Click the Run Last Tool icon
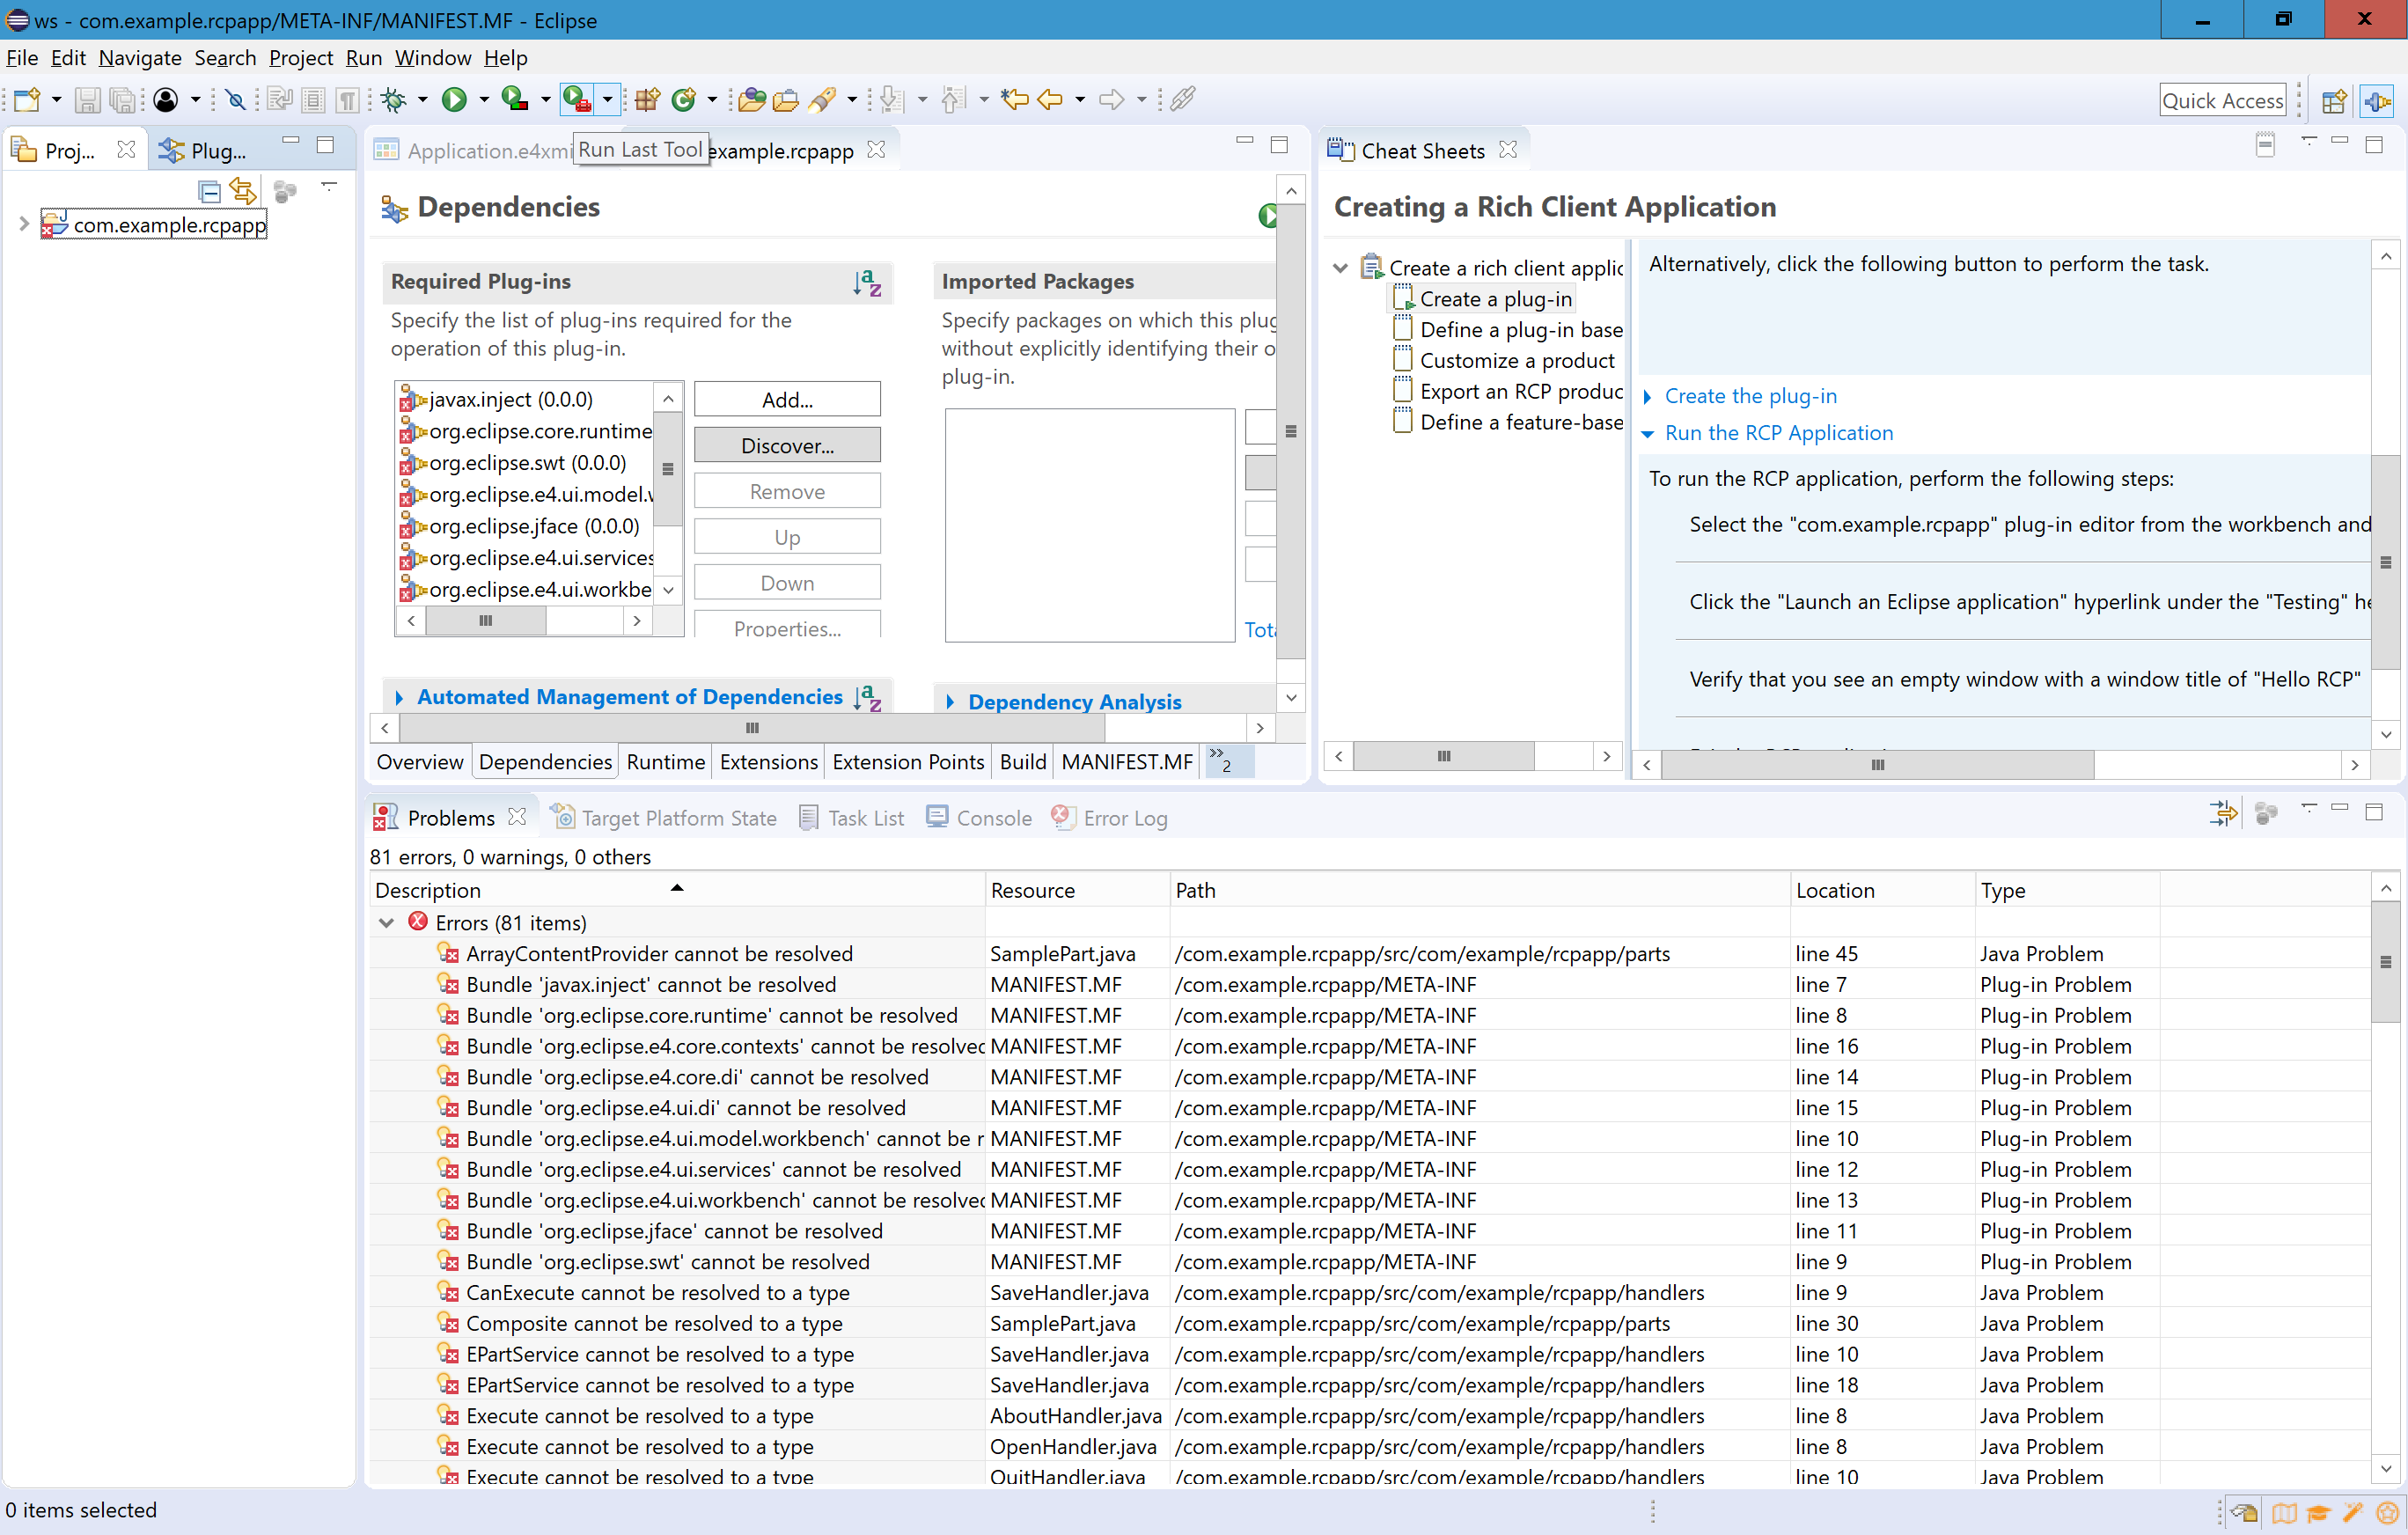The width and height of the screenshot is (2408, 1535). [578, 99]
